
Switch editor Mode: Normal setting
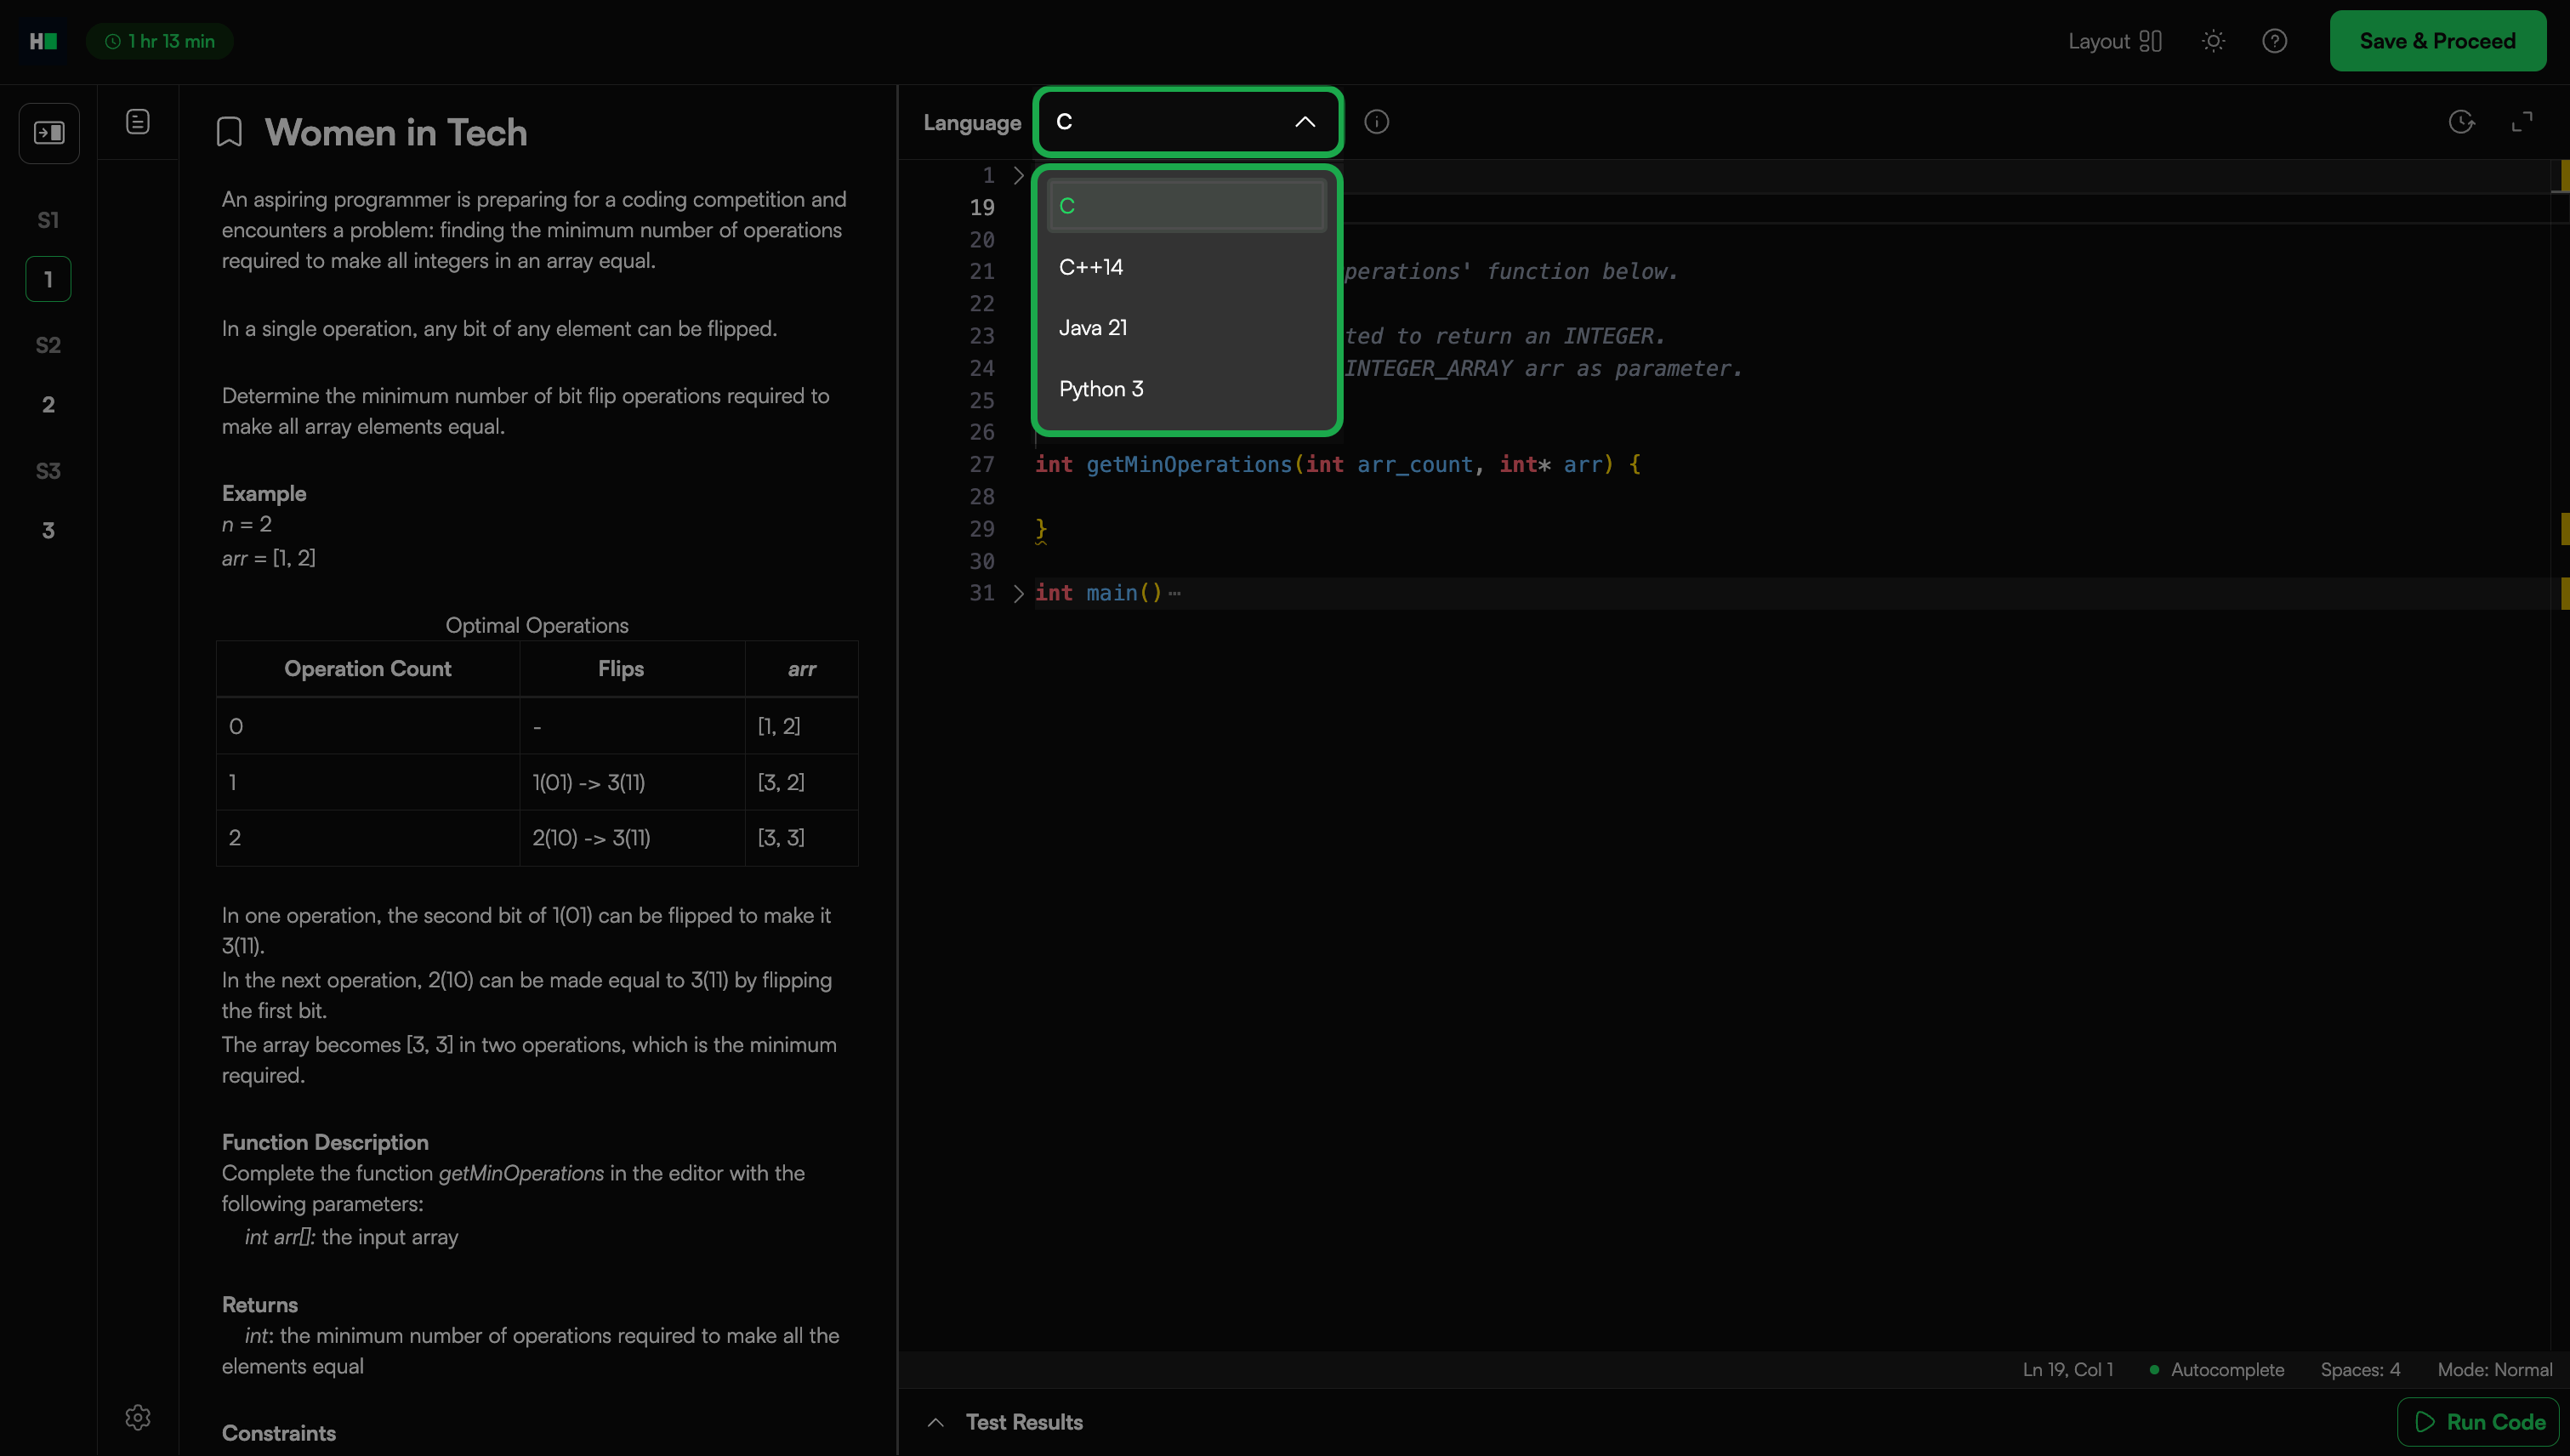[x=2494, y=1370]
